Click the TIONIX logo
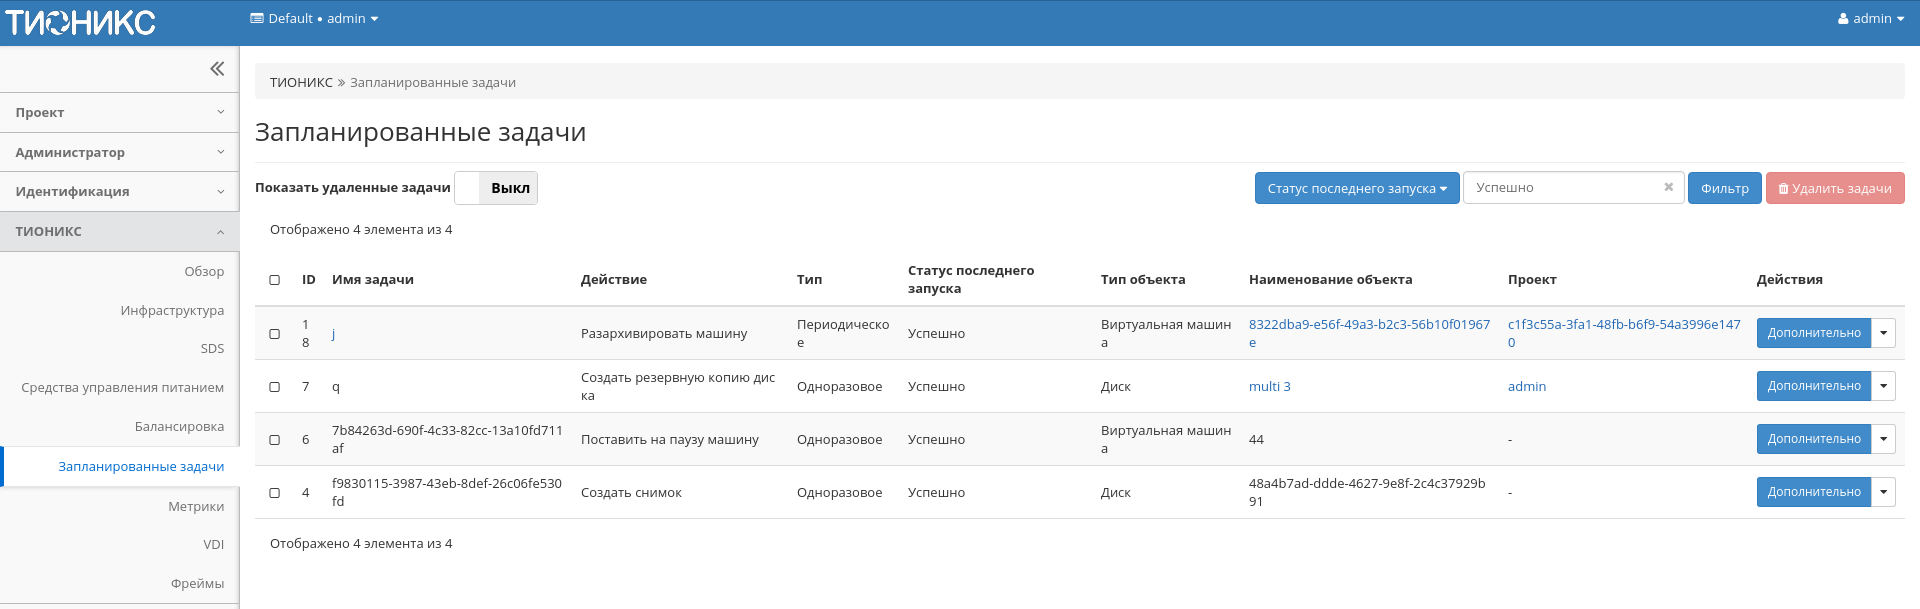Viewport: 1920px width, 609px height. 80,22
